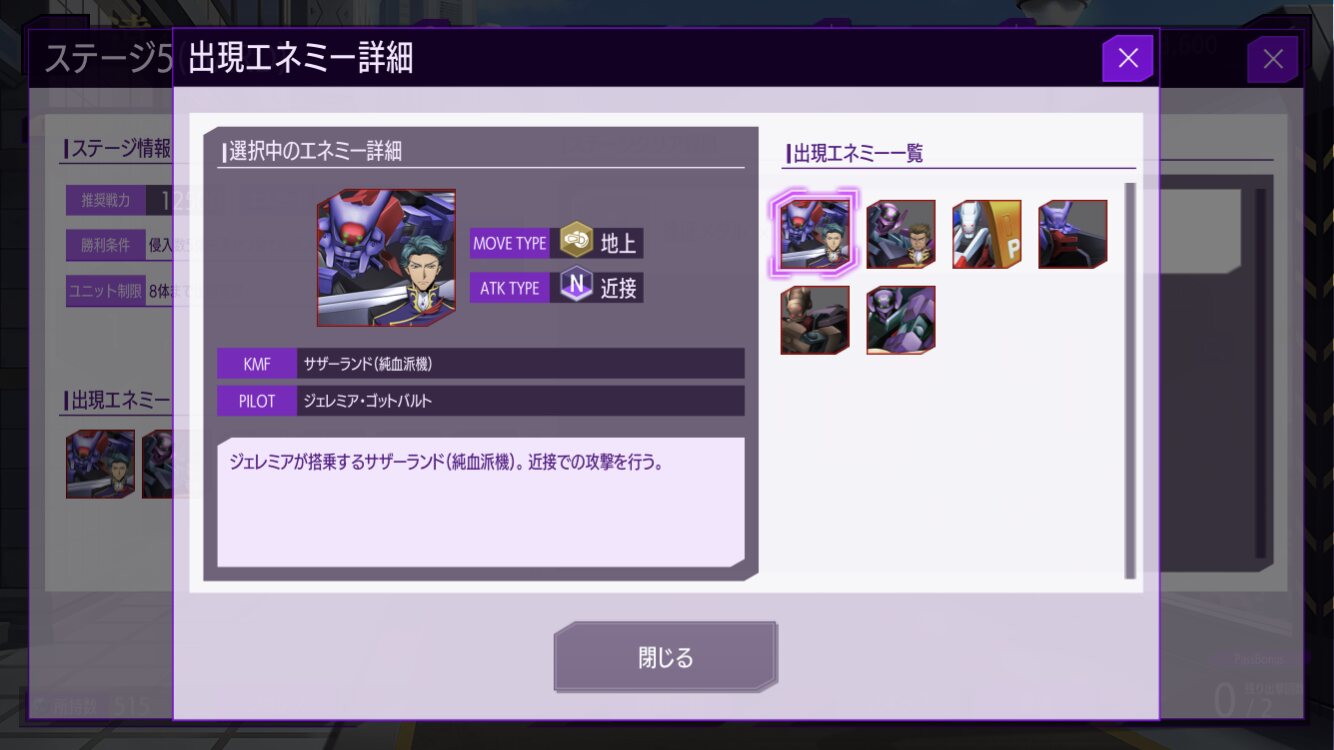Select the purple horned KMF icon with red chest
The height and width of the screenshot is (750, 1334).
point(1073,234)
